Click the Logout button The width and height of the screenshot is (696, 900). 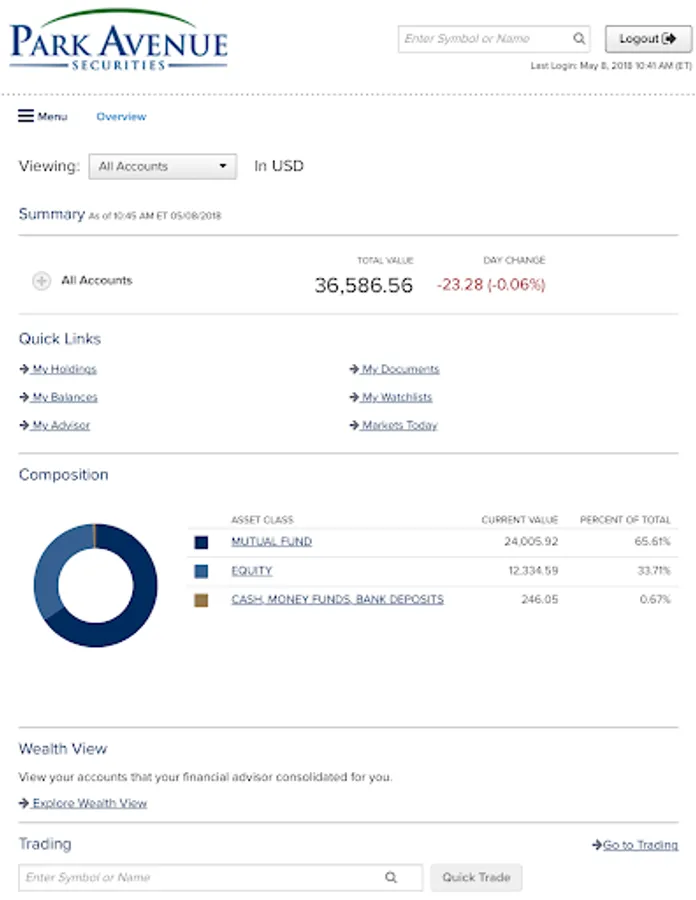click(x=648, y=39)
